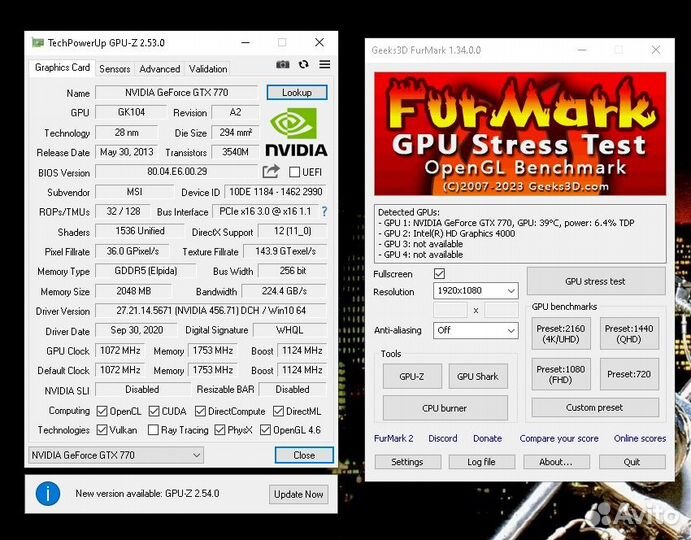Click the Memory Type GDDR5 (Elpida) field
The width and height of the screenshot is (691, 540).
coord(146,271)
